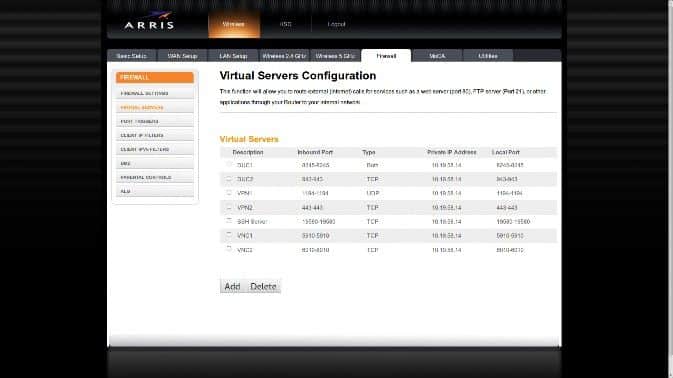Click the local port in the VNC1 row

coord(509,236)
